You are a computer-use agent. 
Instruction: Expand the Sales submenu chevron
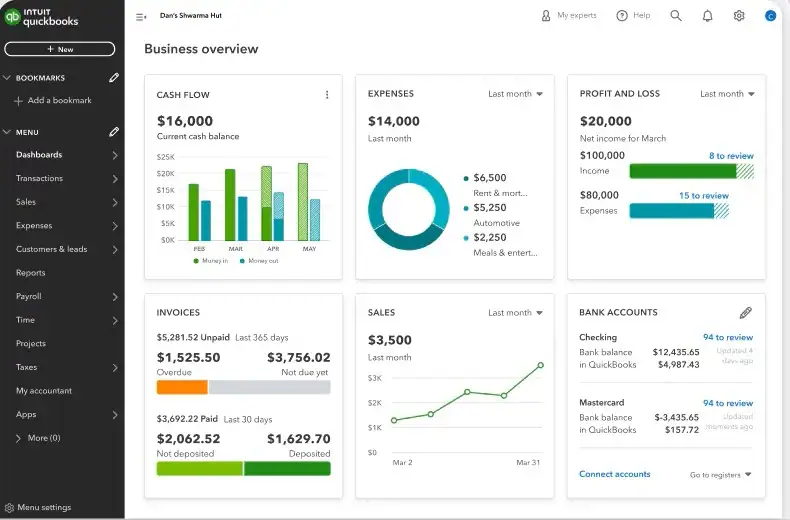[115, 203]
